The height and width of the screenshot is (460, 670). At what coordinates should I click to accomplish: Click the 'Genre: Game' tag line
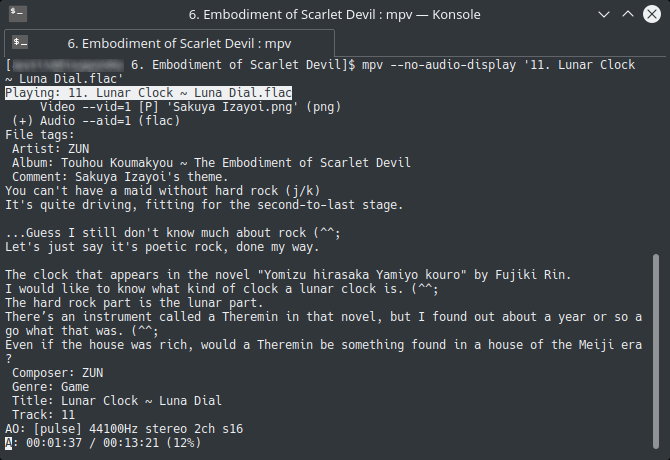pyautogui.click(x=50, y=387)
